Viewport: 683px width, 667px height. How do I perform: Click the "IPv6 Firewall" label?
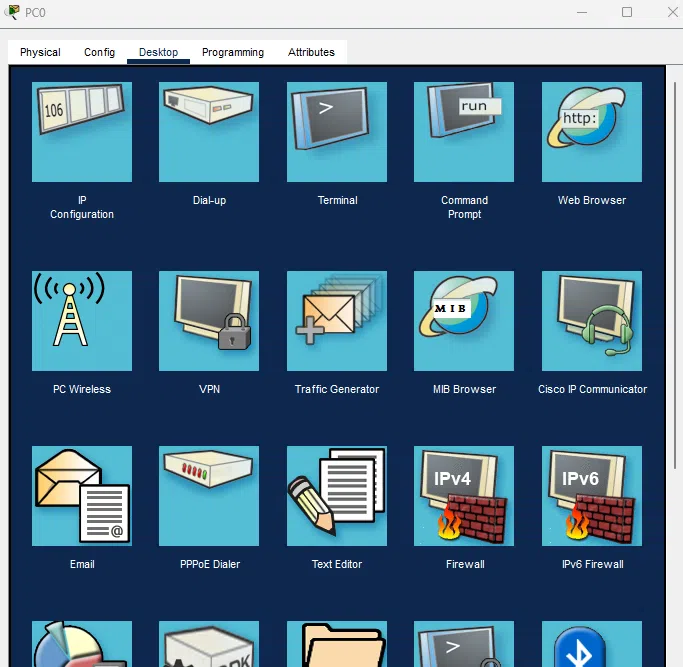[x=592, y=564]
